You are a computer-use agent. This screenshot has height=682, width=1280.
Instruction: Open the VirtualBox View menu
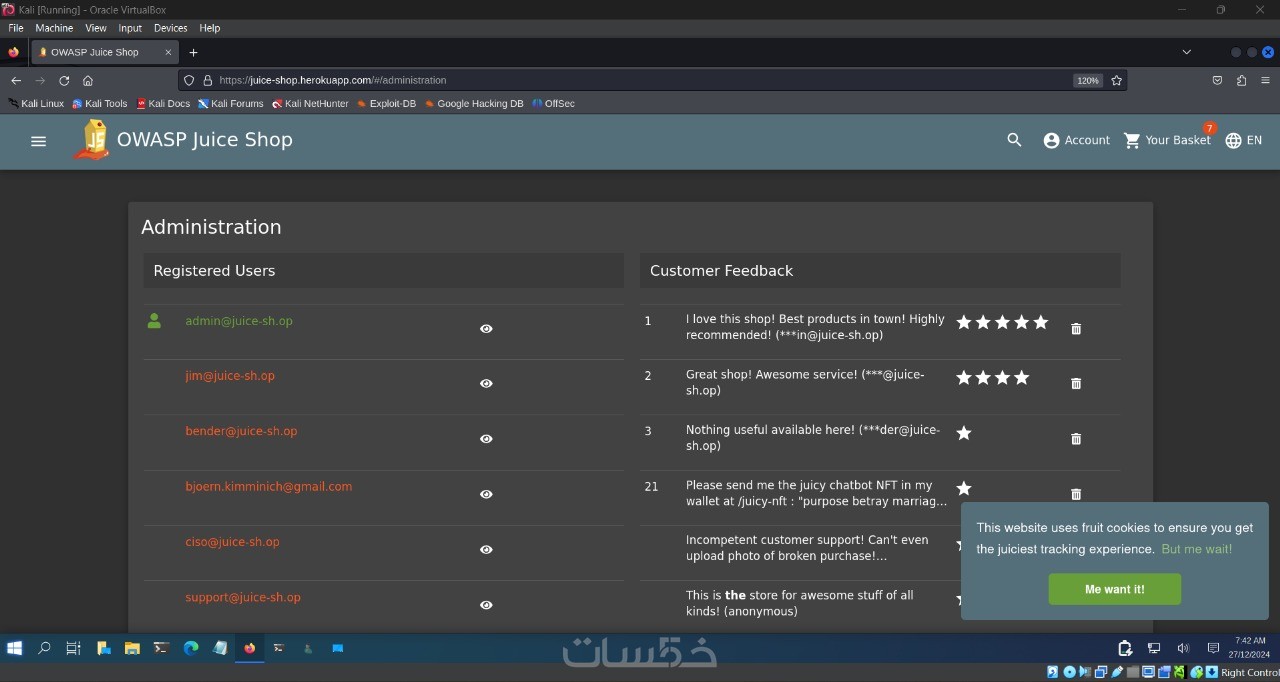point(96,28)
